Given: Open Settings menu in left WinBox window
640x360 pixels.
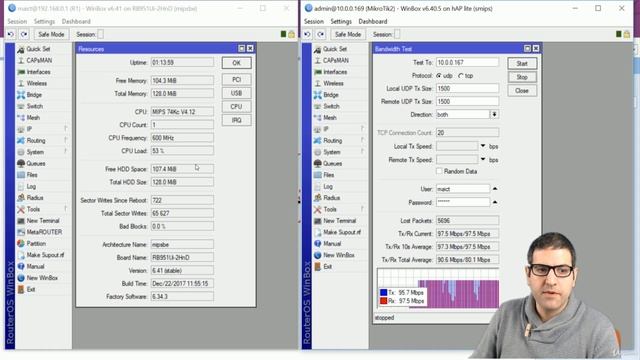Looking at the screenshot, I should (44, 21).
